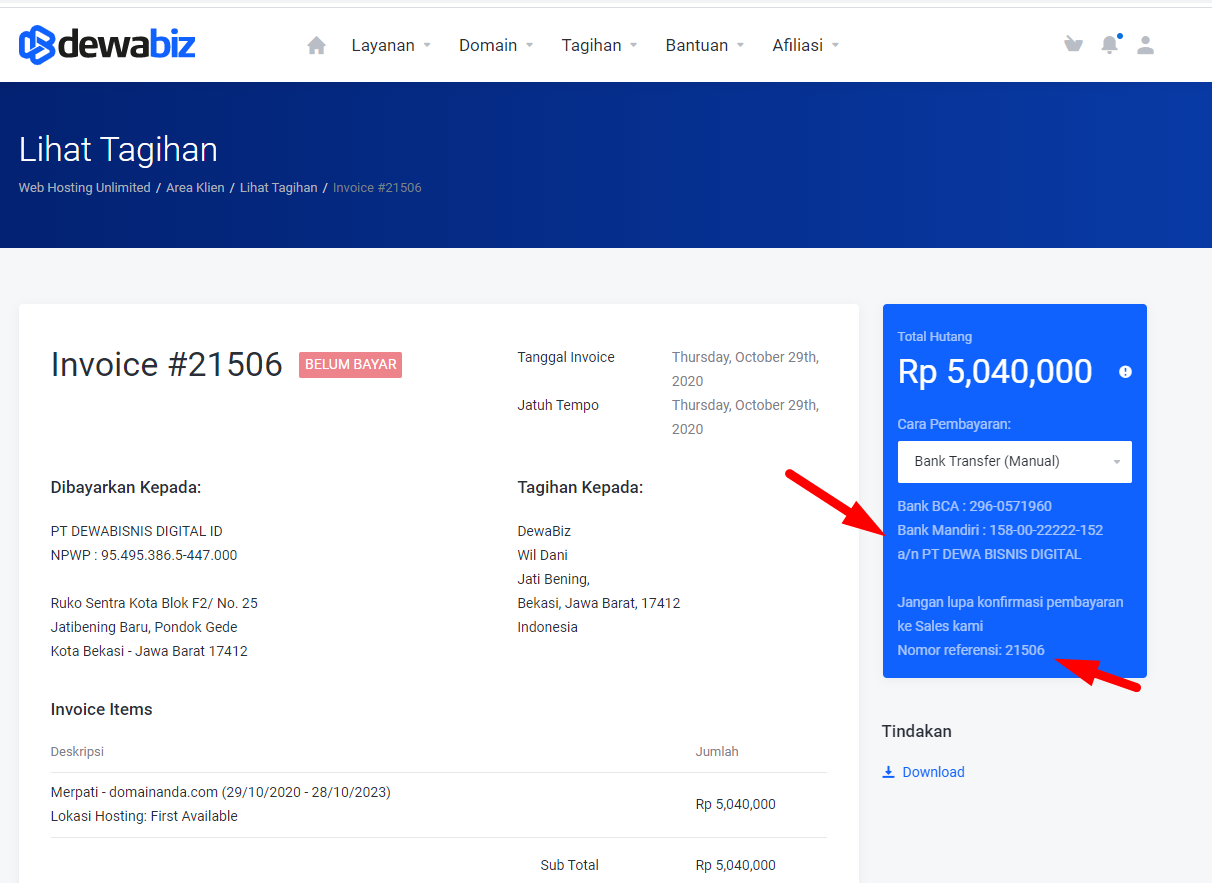
Task: Click the BELUM BAYAR status badge
Action: 350,365
